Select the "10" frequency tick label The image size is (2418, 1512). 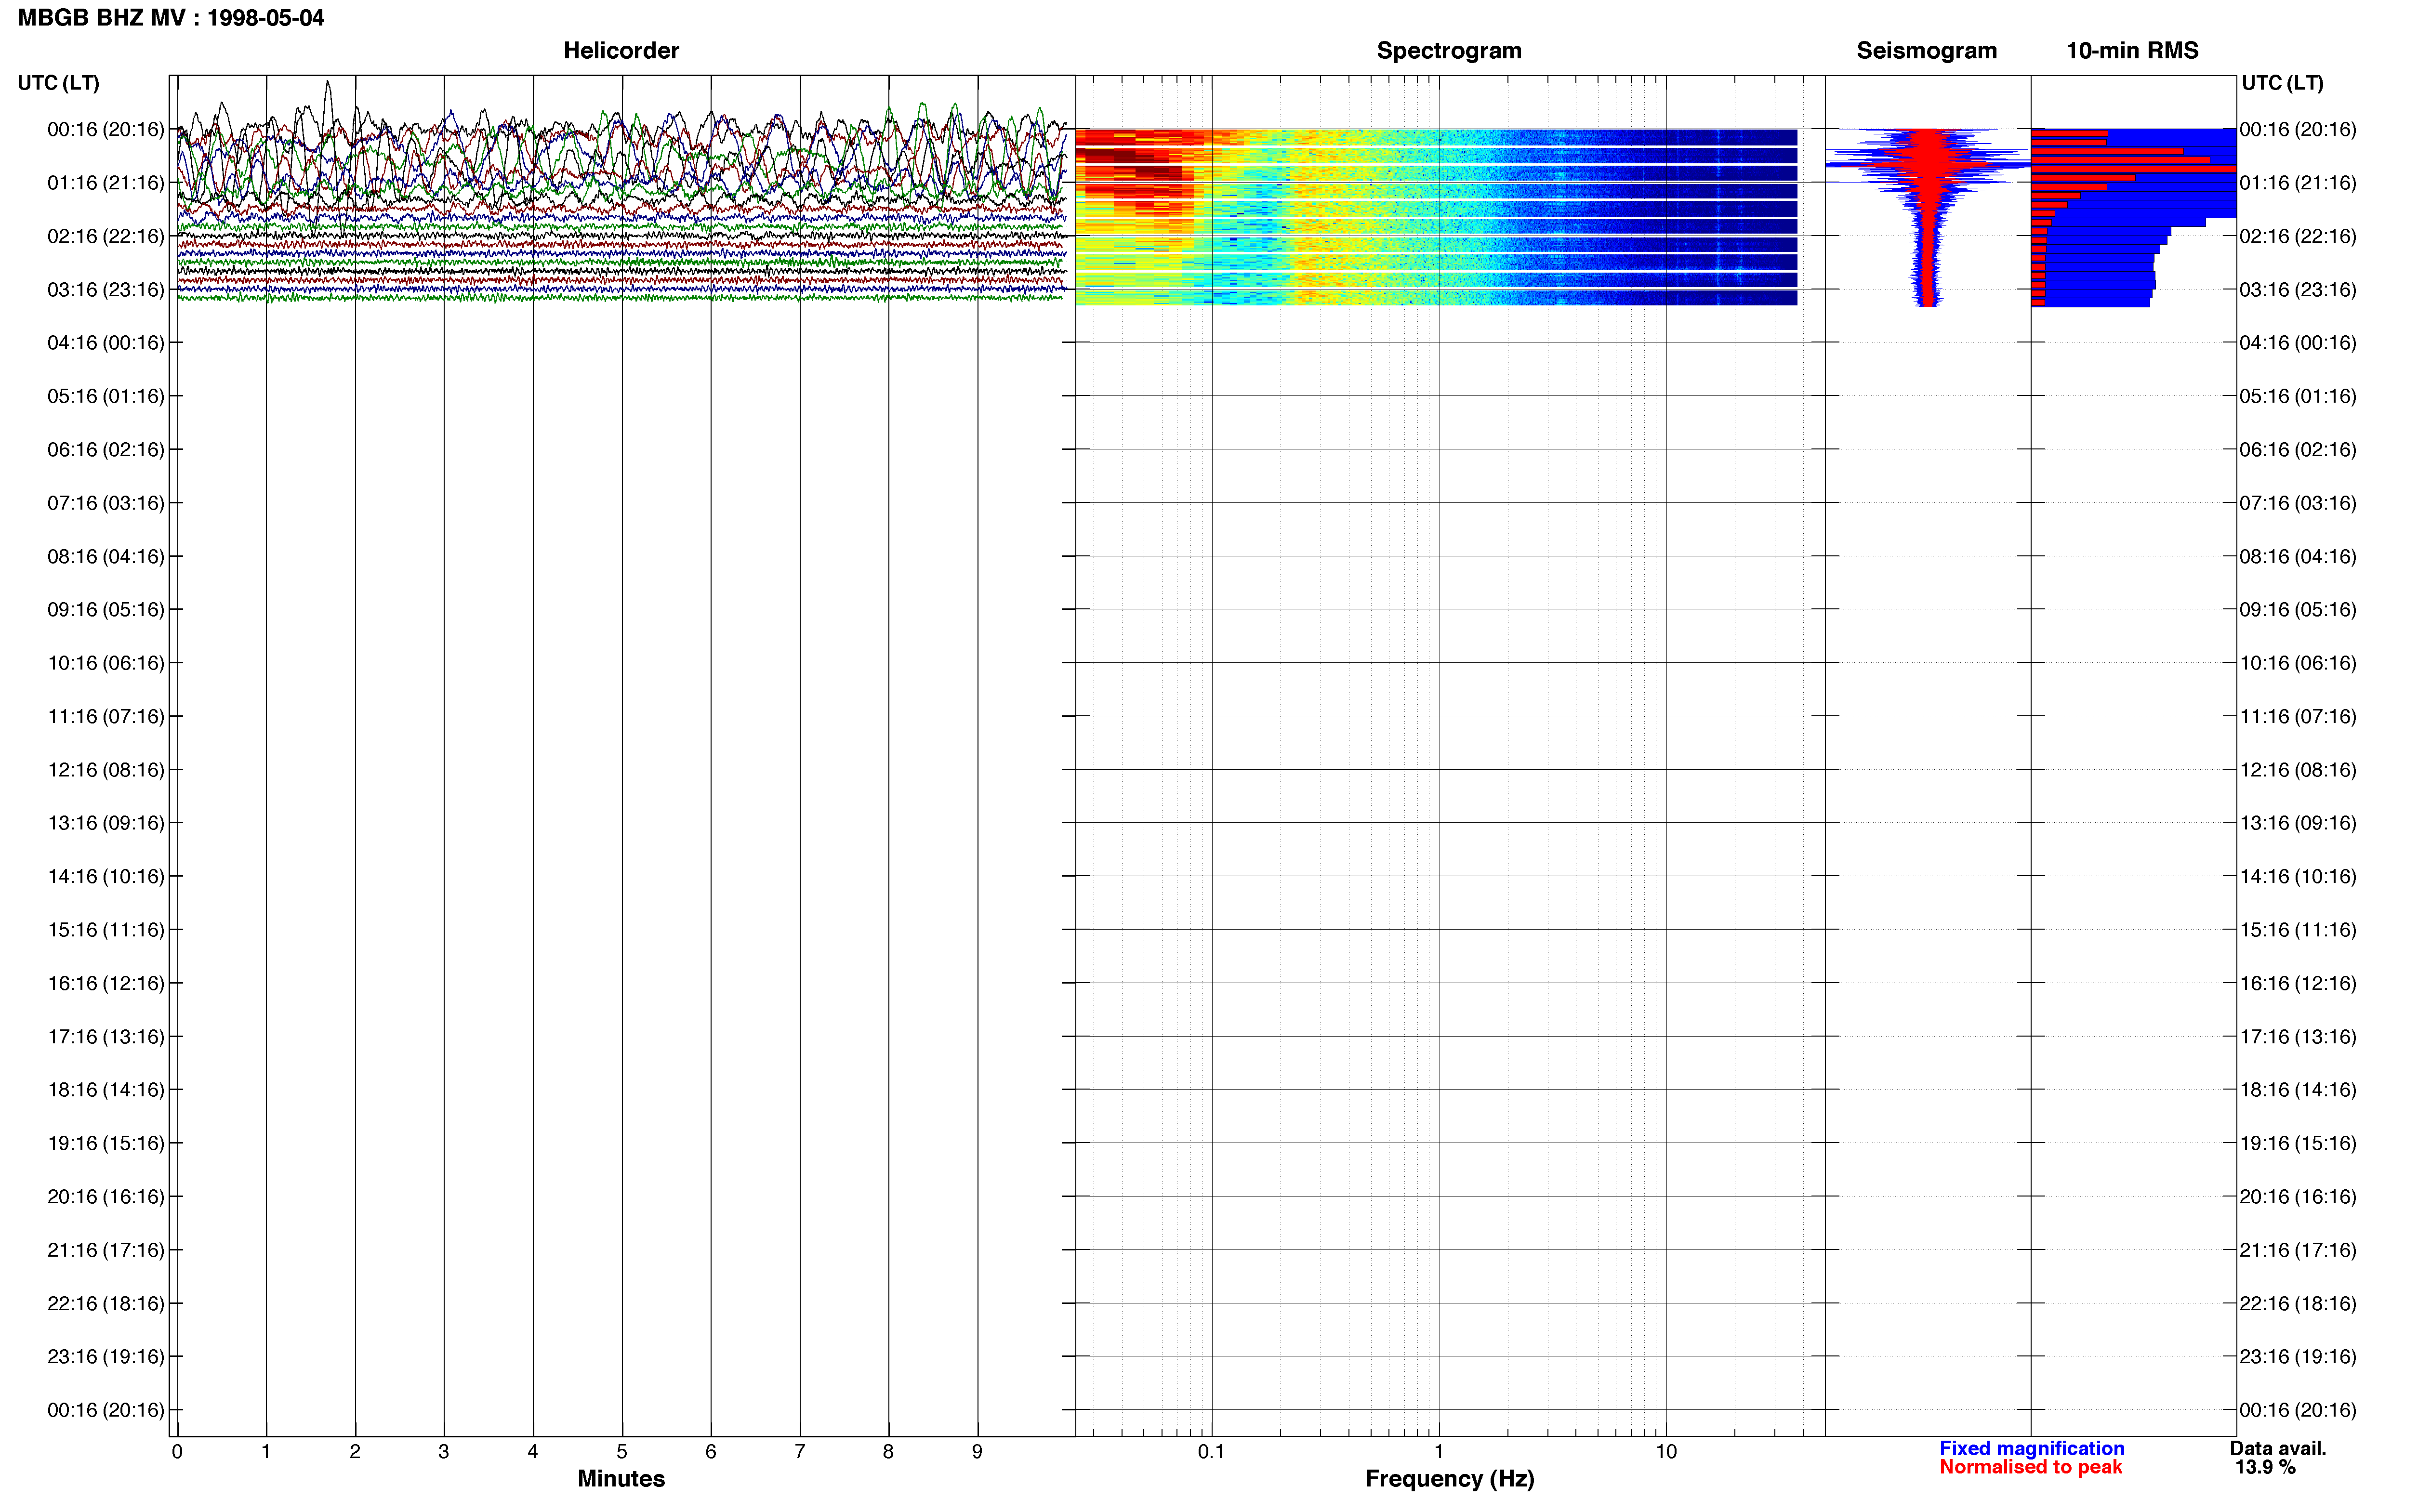coord(1666,1452)
